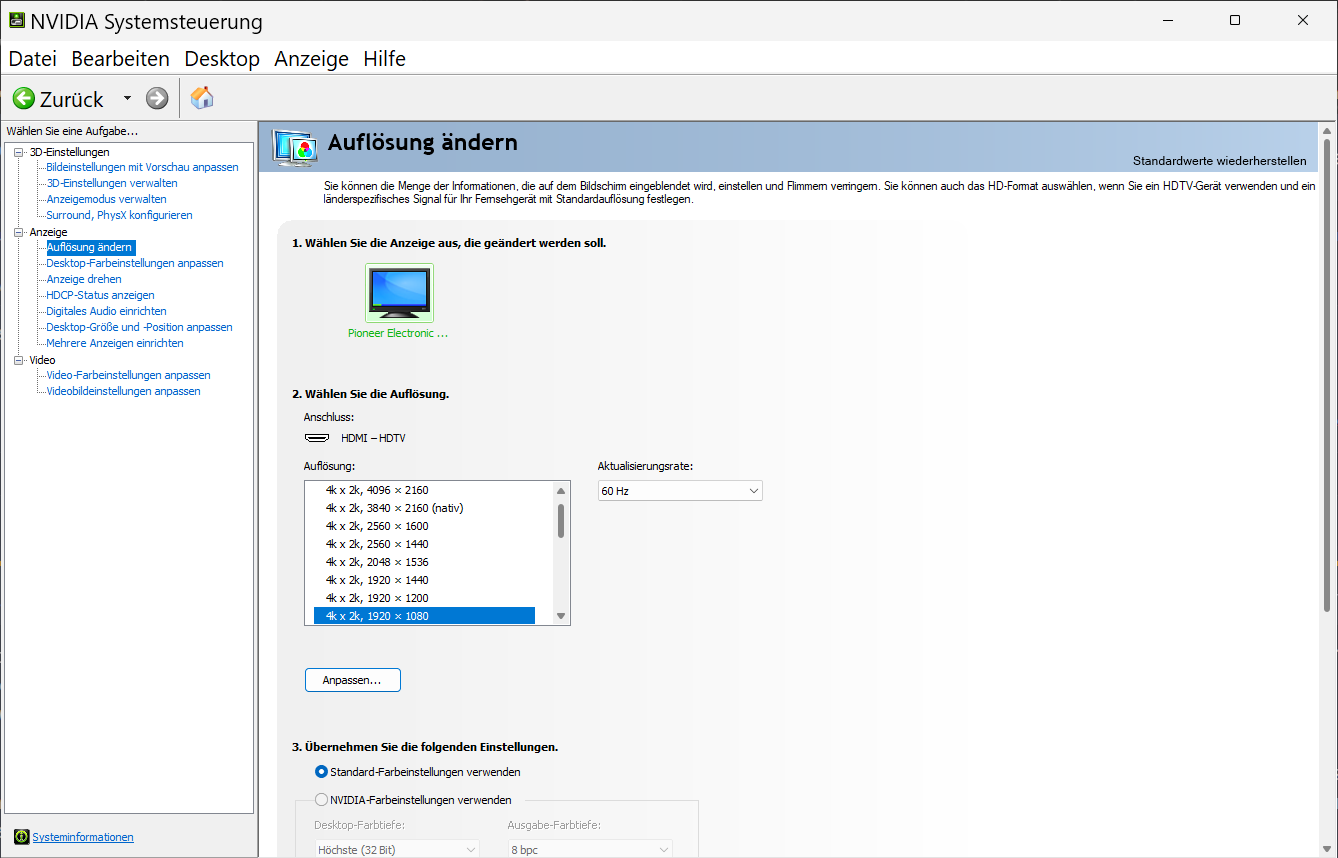Click resolution list scroll up arrow
The width and height of the screenshot is (1338, 858).
(x=561, y=491)
